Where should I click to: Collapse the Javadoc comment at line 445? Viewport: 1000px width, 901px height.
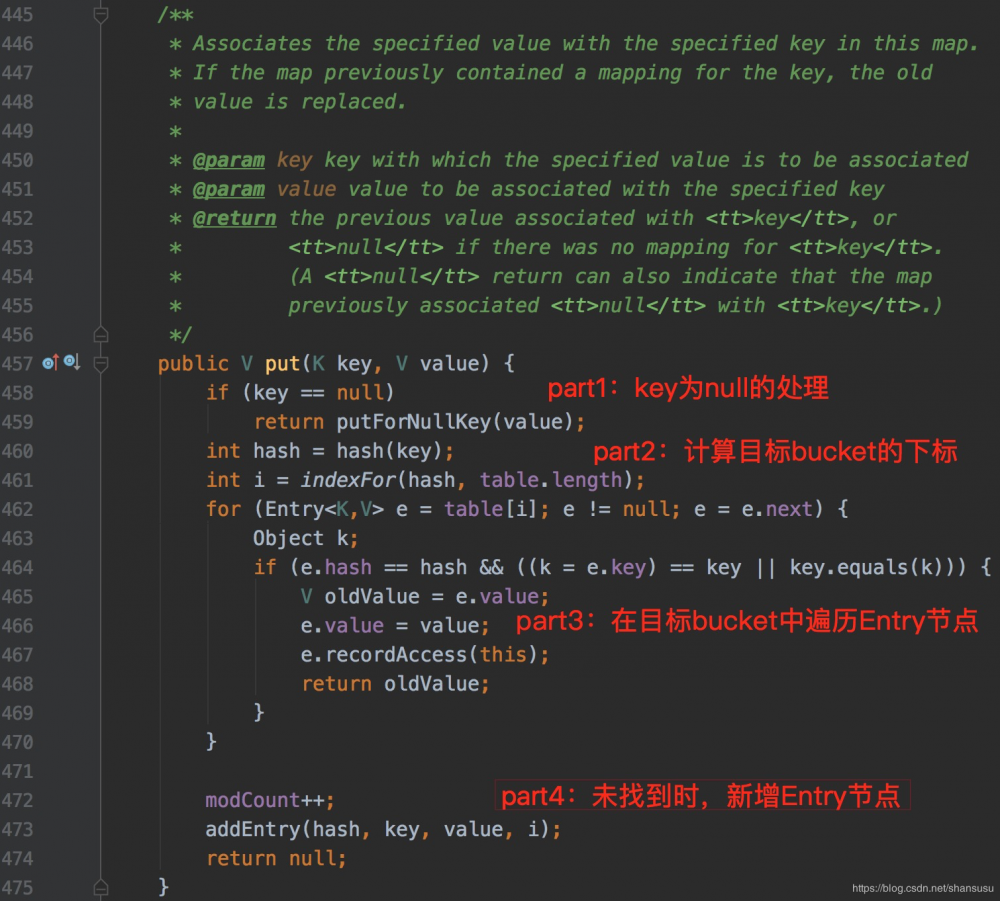(100, 15)
